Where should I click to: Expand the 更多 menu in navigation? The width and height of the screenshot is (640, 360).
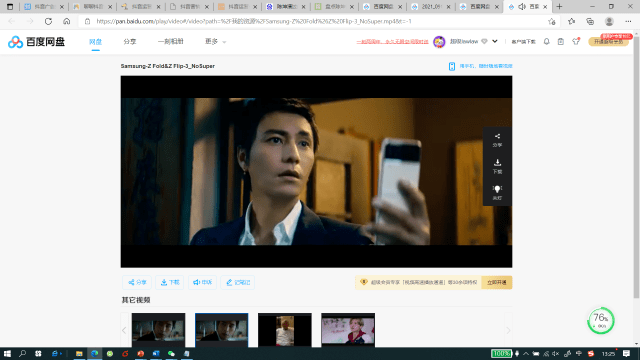(x=215, y=42)
